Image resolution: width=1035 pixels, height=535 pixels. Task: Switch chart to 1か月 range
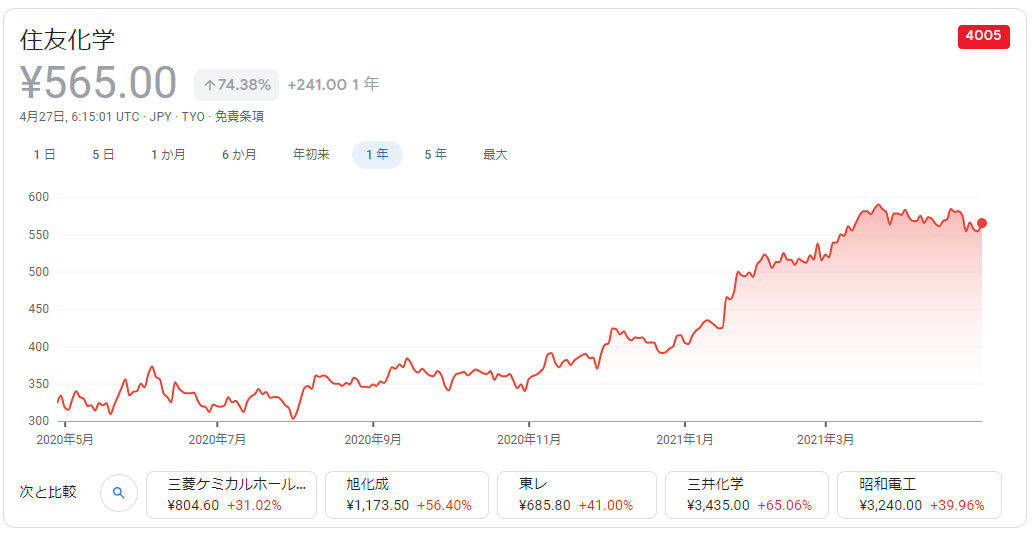click(x=168, y=155)
